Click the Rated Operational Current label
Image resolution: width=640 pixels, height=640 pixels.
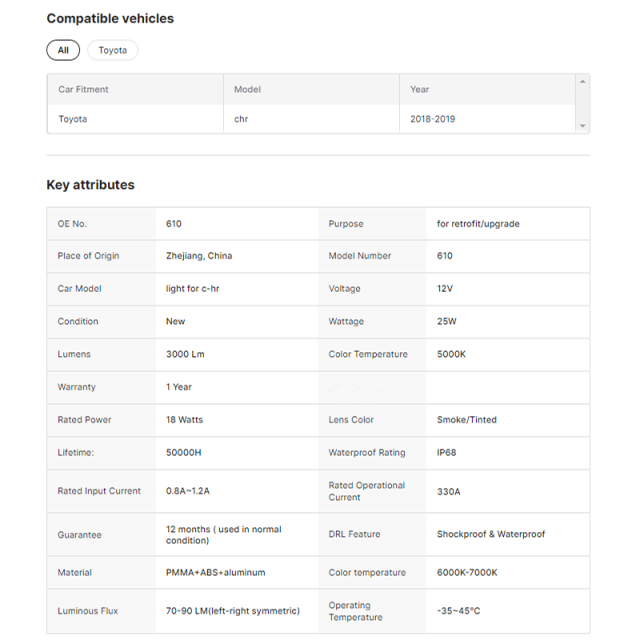tap(367, 491)
